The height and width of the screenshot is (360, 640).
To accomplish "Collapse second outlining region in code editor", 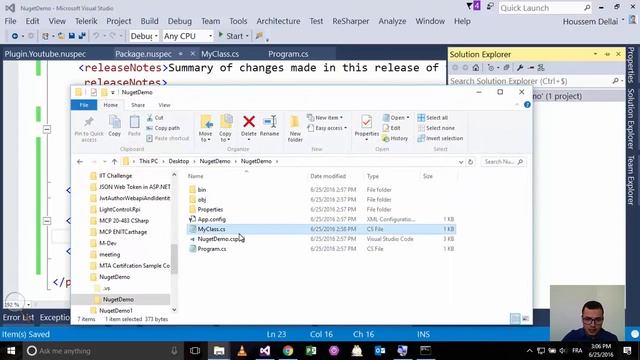I will pos(47,221).
